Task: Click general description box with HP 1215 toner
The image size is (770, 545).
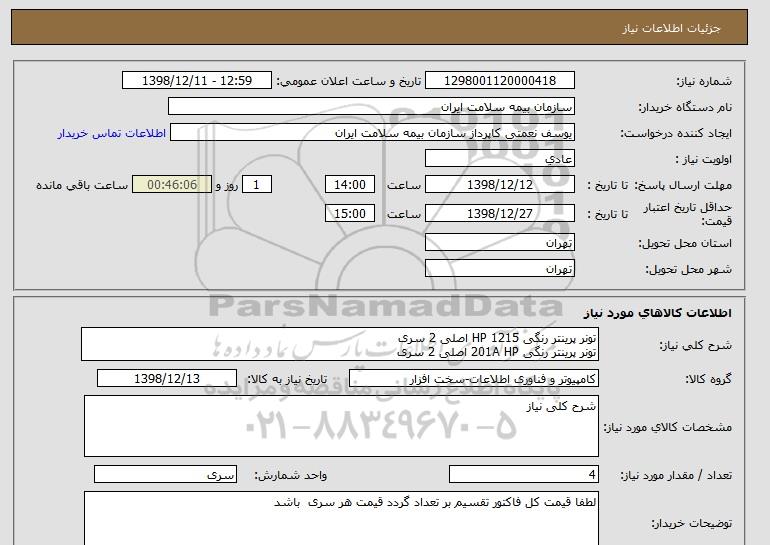Action: pos(340,345)
